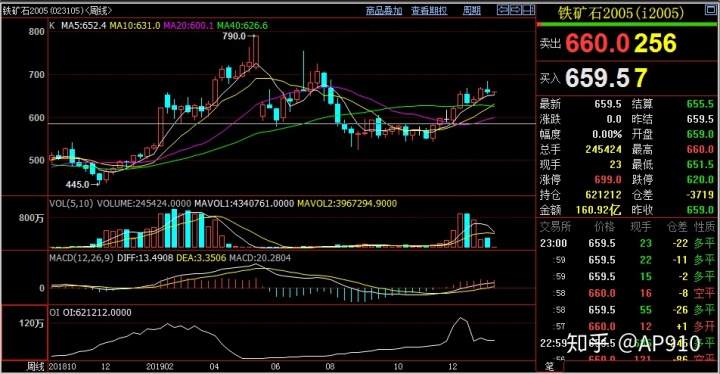Click the OI:621212.0000 indicator label
Image resolution: width=720 pixels, height=374 pixels.
coord(97,312)
